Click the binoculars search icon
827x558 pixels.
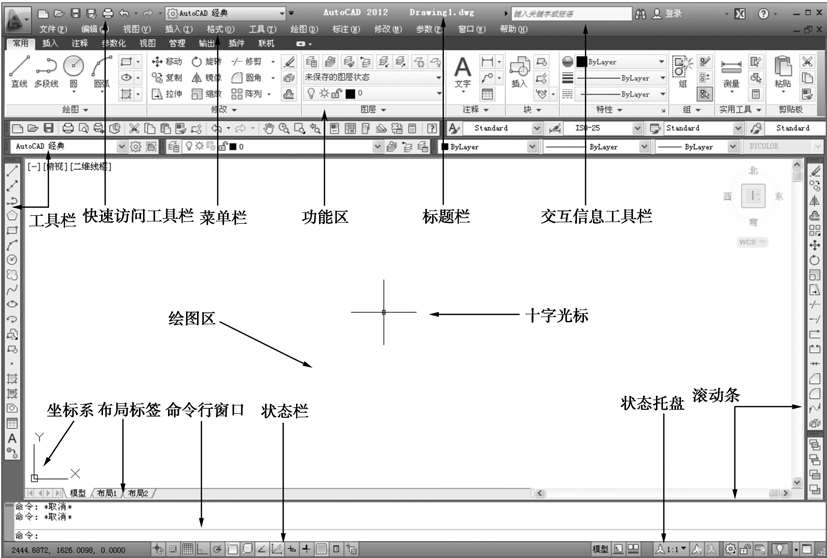(640, 14)
